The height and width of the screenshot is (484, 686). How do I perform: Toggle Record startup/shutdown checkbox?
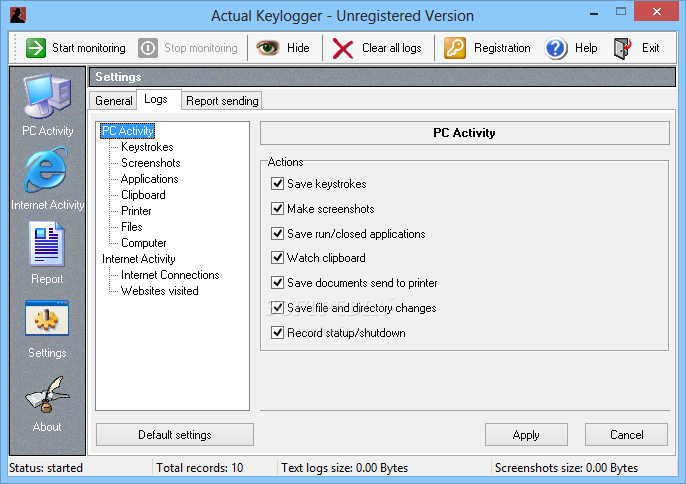point(277,332)
